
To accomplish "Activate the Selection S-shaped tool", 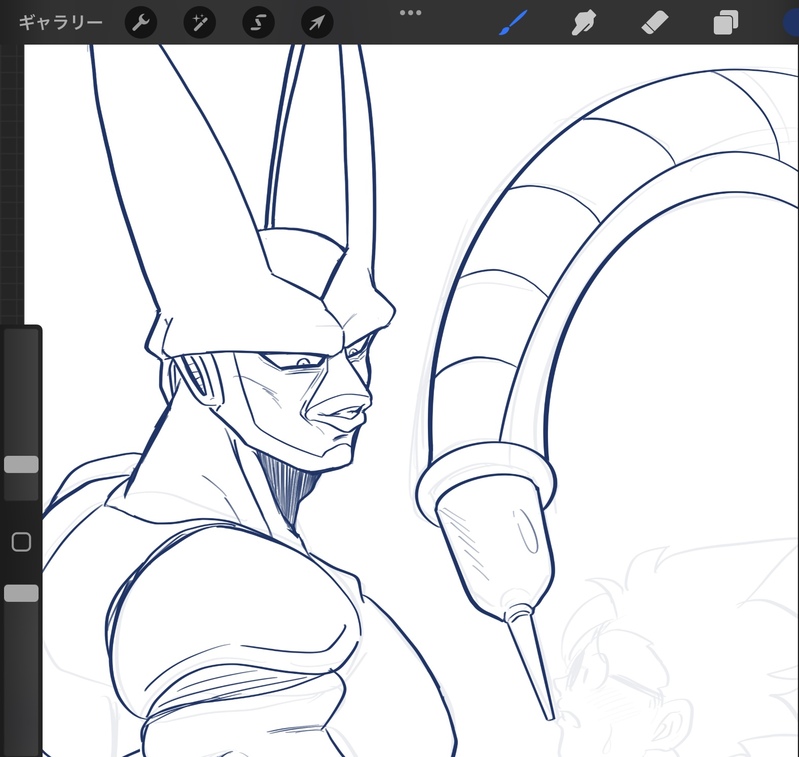I will tap(258, 22).
